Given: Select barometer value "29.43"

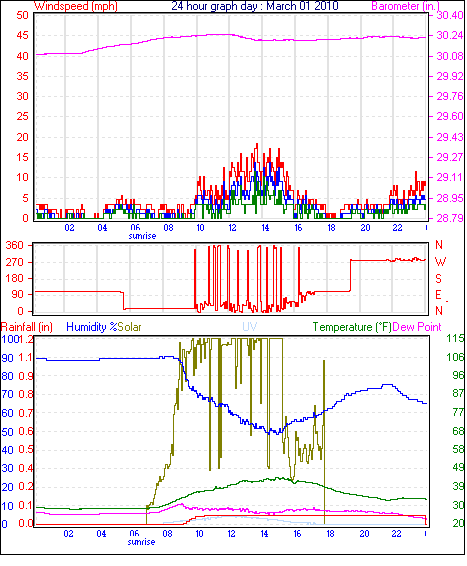Looking at the screenshot, I should (x=450, y=137).
